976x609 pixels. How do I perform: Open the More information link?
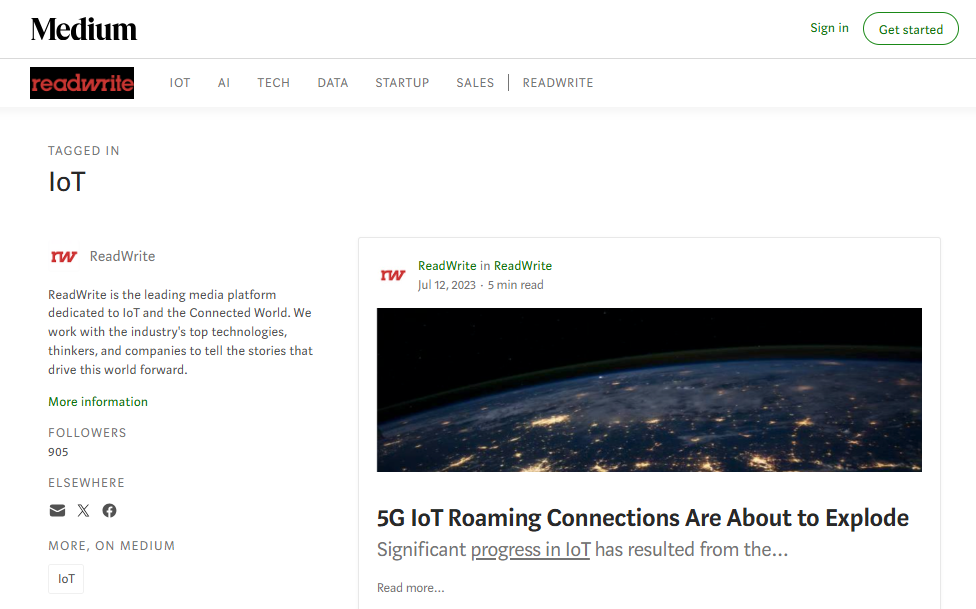pos(98,402)
